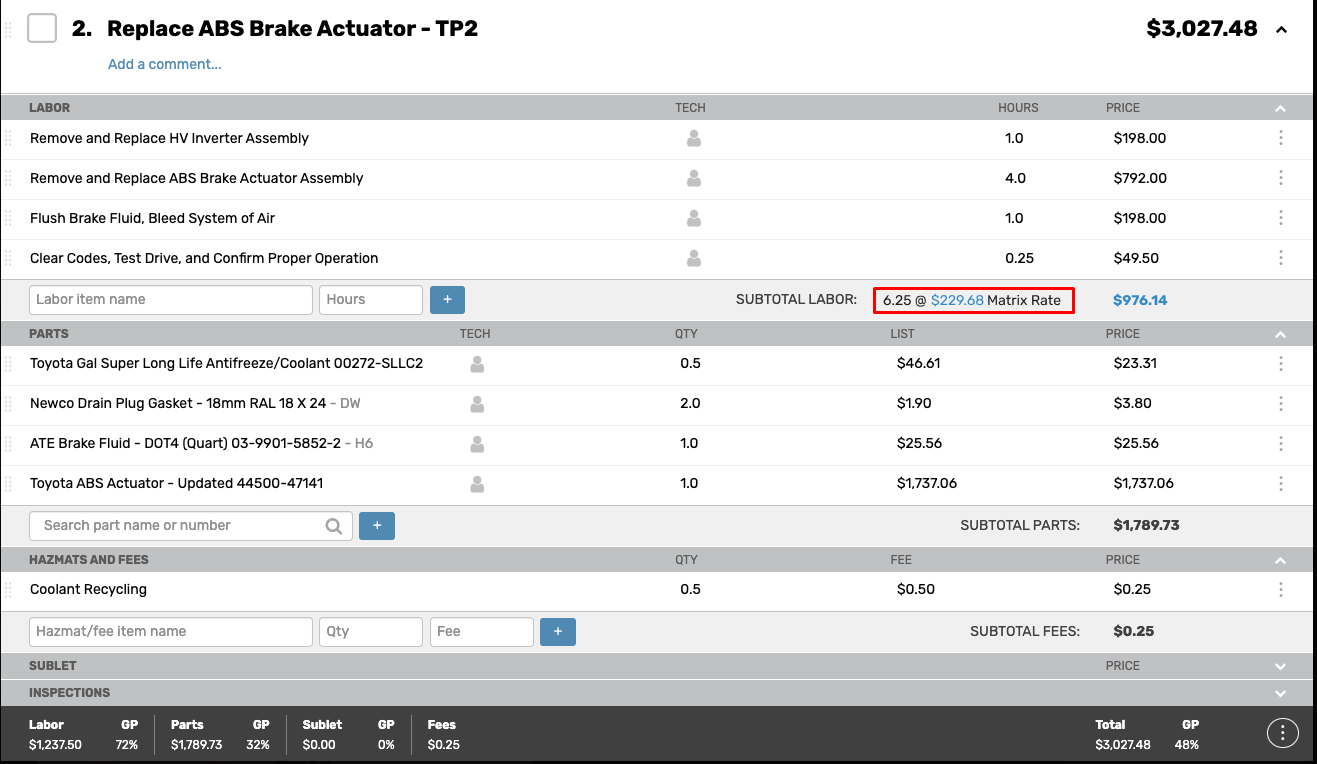Expand the Sublet section

tap(1281, 666)
